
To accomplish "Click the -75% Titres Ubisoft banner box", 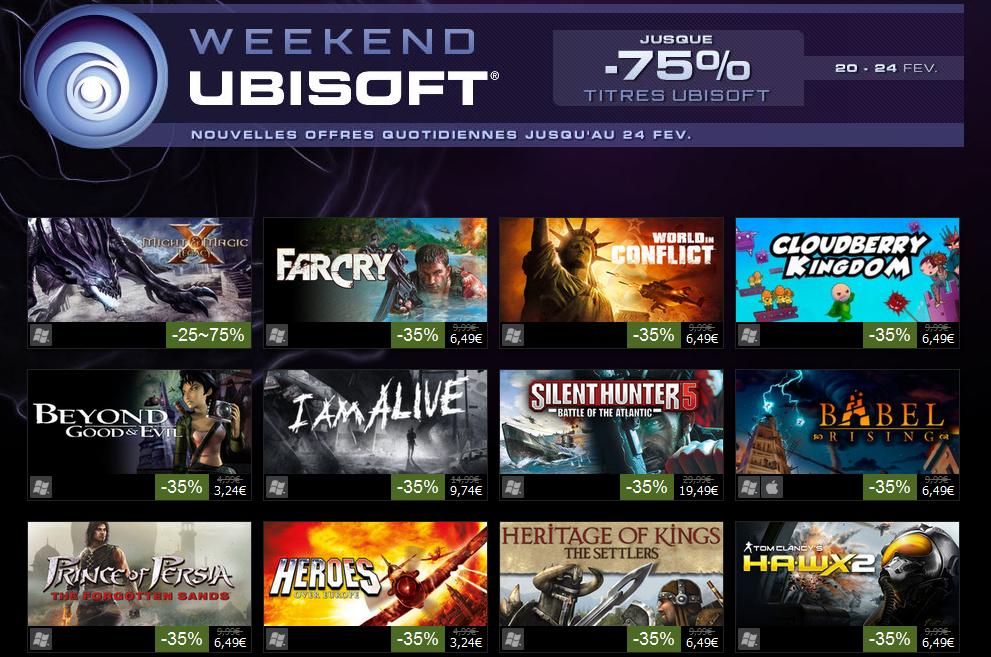I will coord(678,68).
